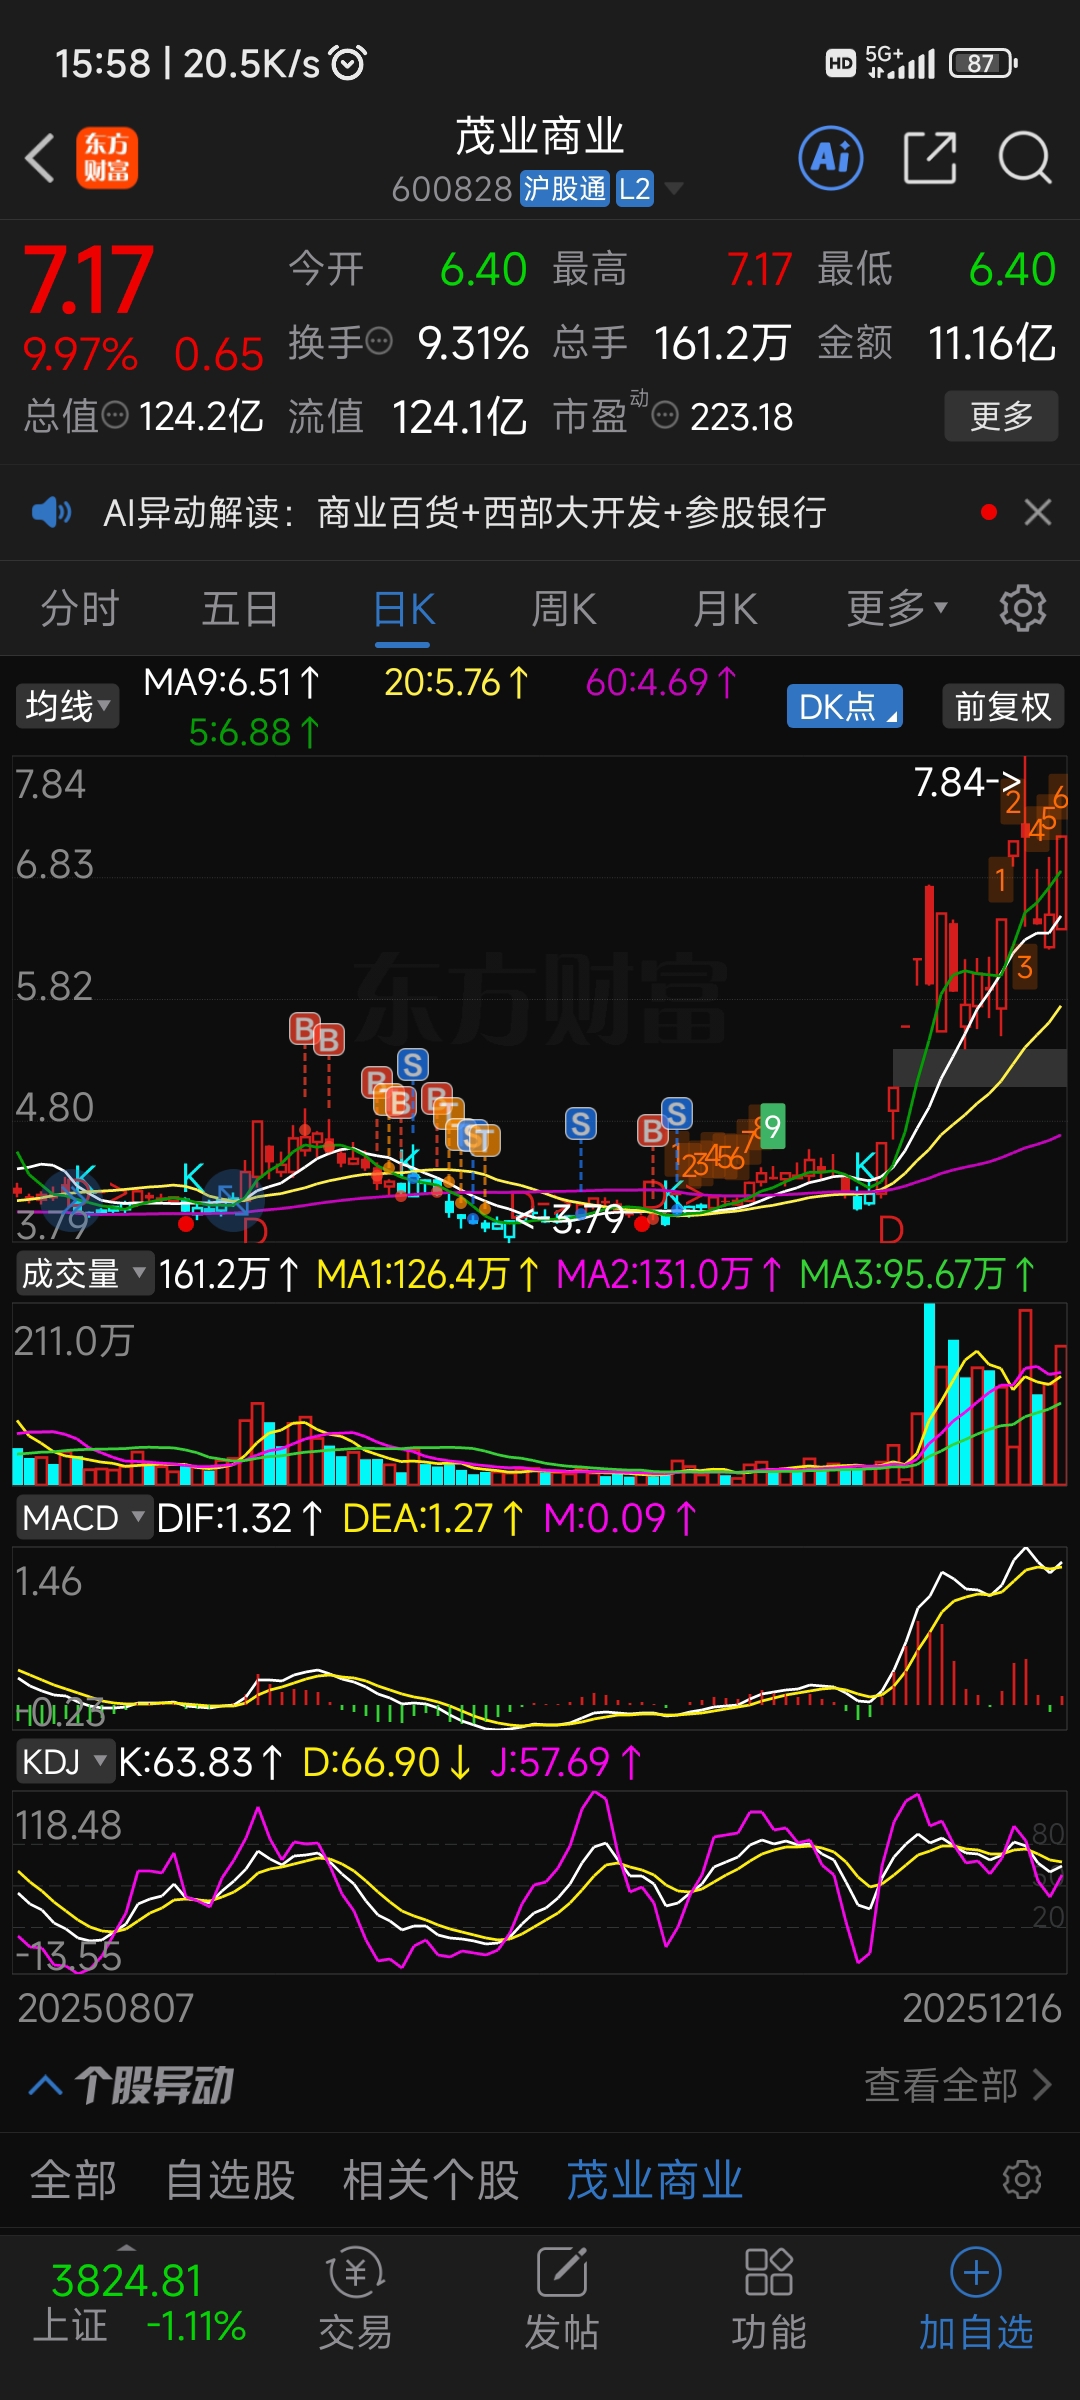The image size is (1080, 2400).
Task: Switch to the 五日 tab
Action: coord(240,608)
